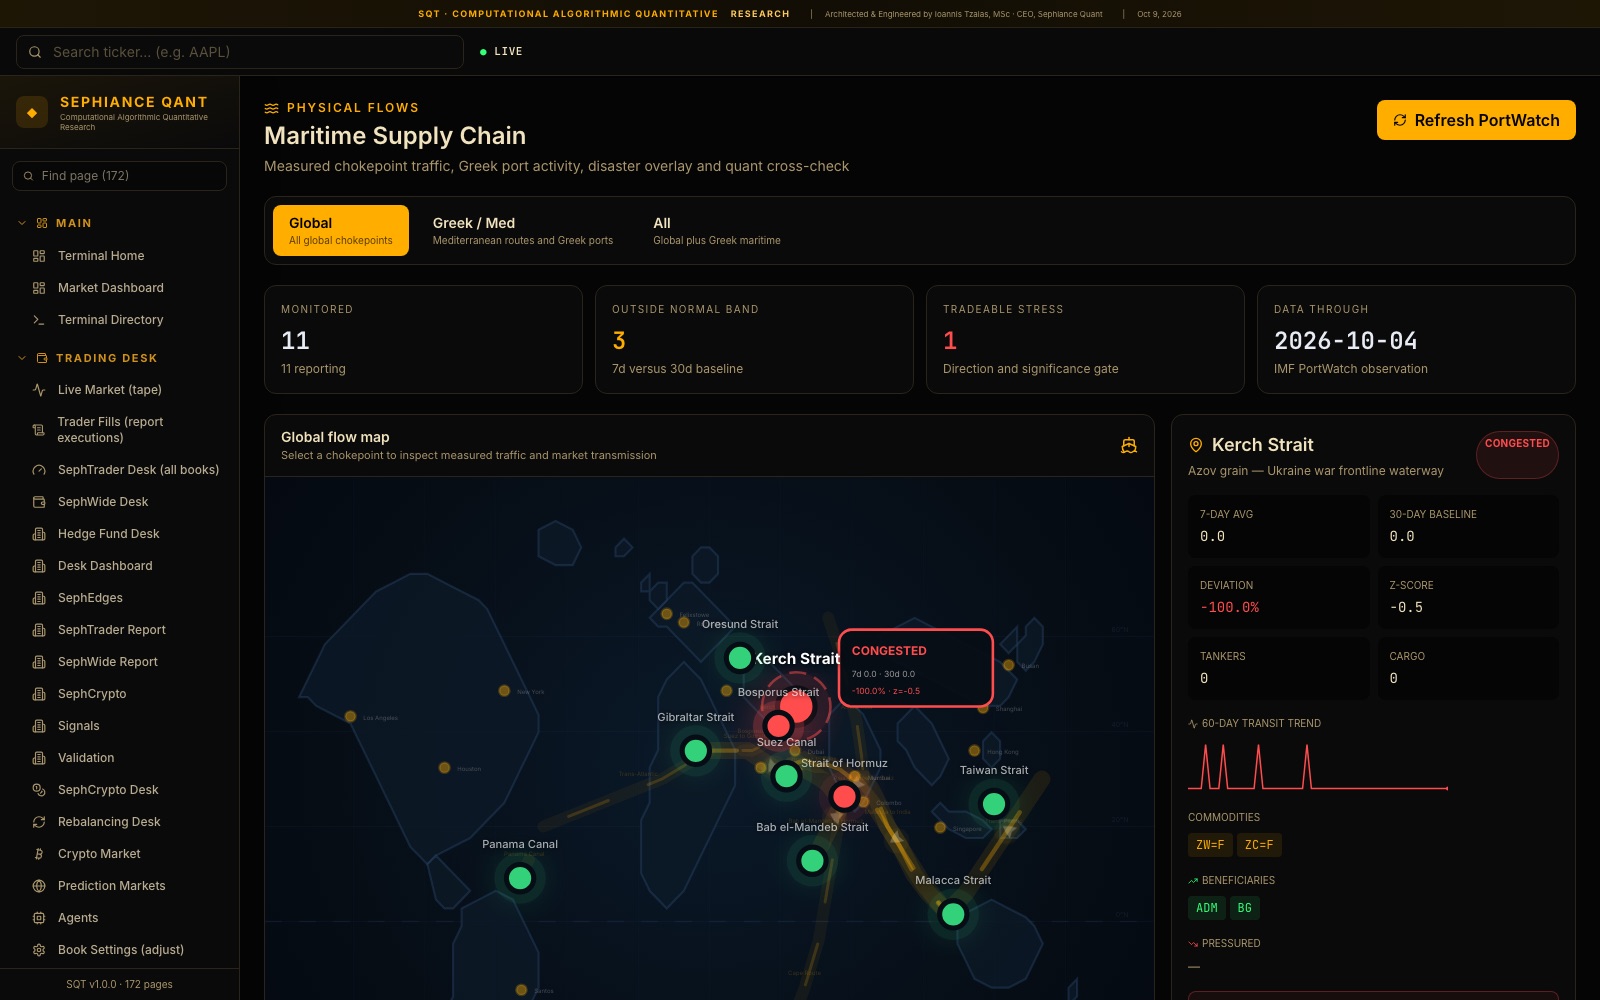
Task: Click the Refresh PortWatch button
Action: 1476,120
